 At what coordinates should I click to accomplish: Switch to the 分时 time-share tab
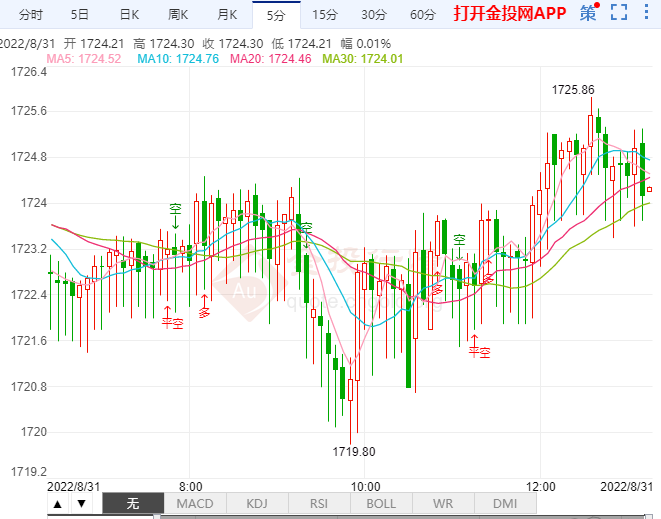click(30, 14)
